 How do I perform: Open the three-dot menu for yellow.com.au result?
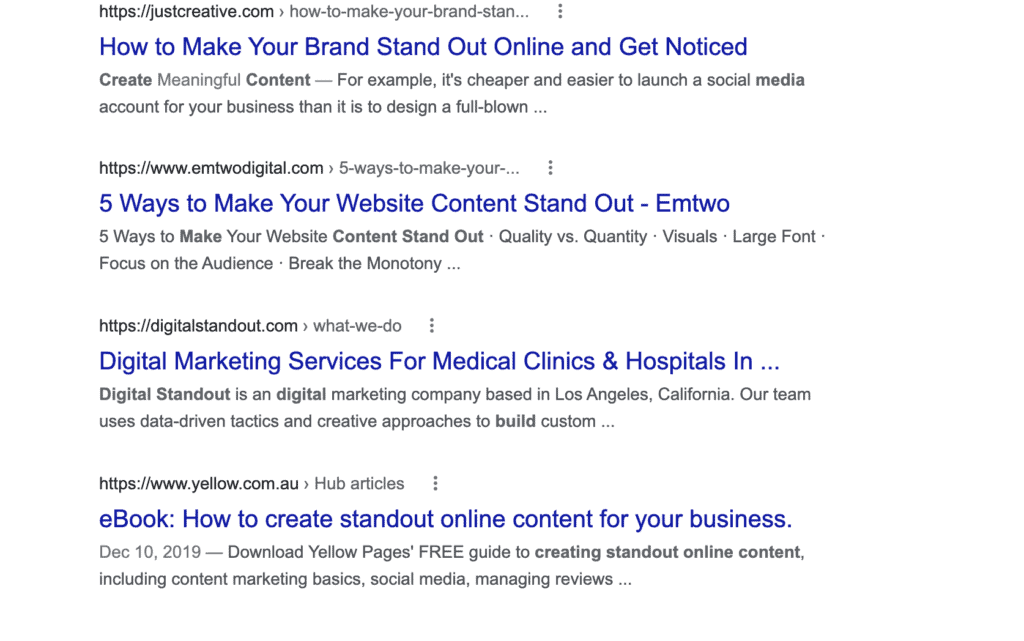click(435, 482)
